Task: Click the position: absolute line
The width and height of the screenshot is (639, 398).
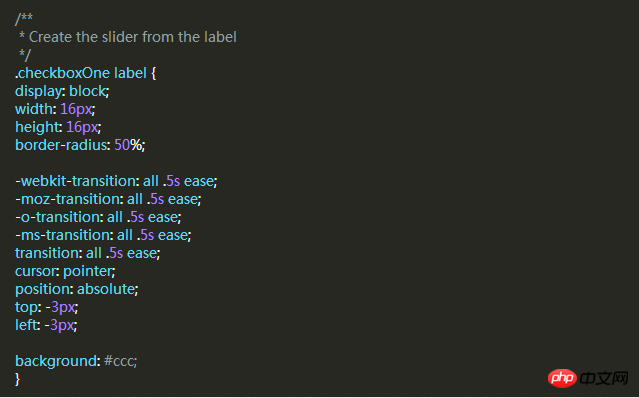Action: [x=77, y=289]
